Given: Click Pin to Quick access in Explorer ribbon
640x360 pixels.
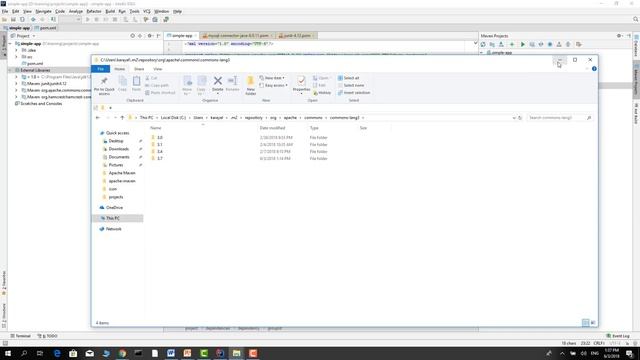Looking at the screenshot, I should (x=104, y=86).
